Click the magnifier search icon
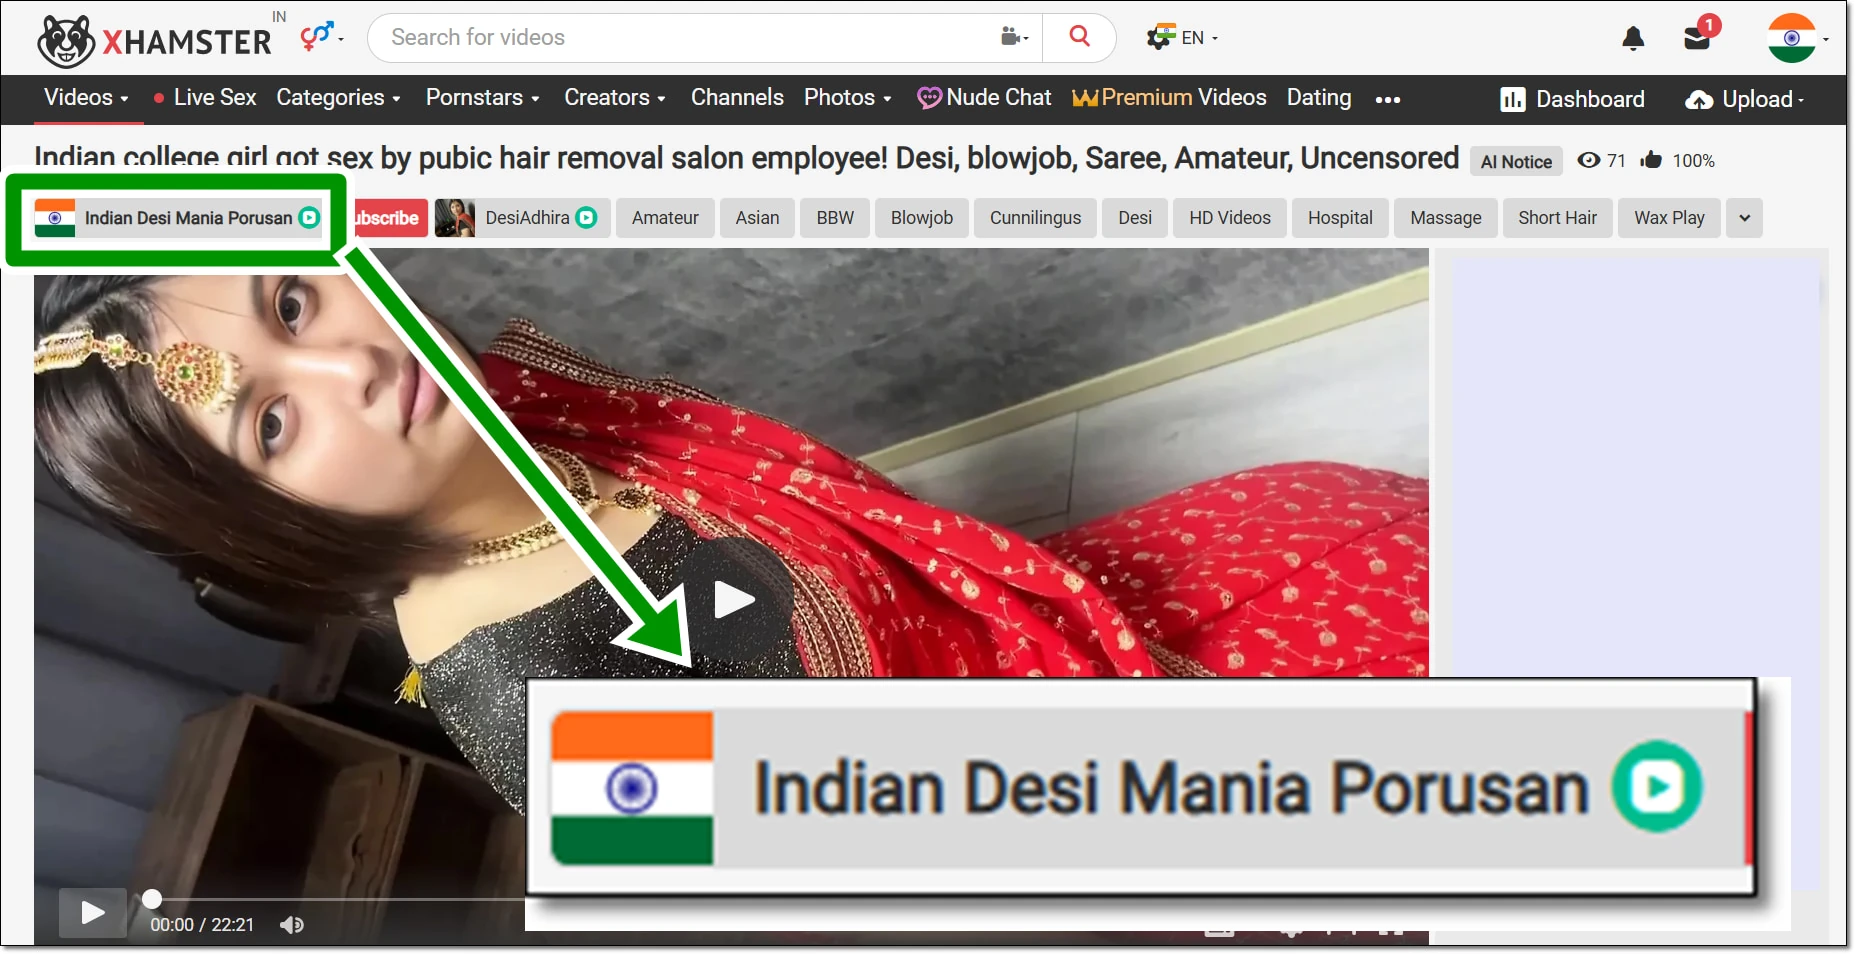Screen dimensions: 1855x954 tap(1079, 37)
